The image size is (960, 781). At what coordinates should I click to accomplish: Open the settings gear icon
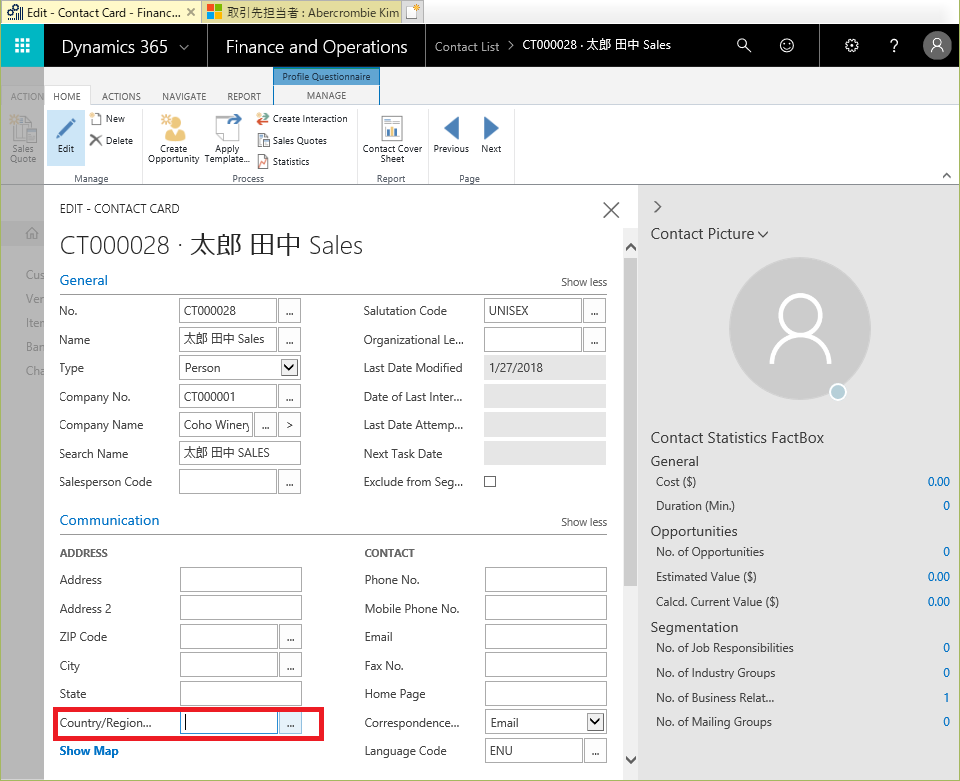click(852, 45)
